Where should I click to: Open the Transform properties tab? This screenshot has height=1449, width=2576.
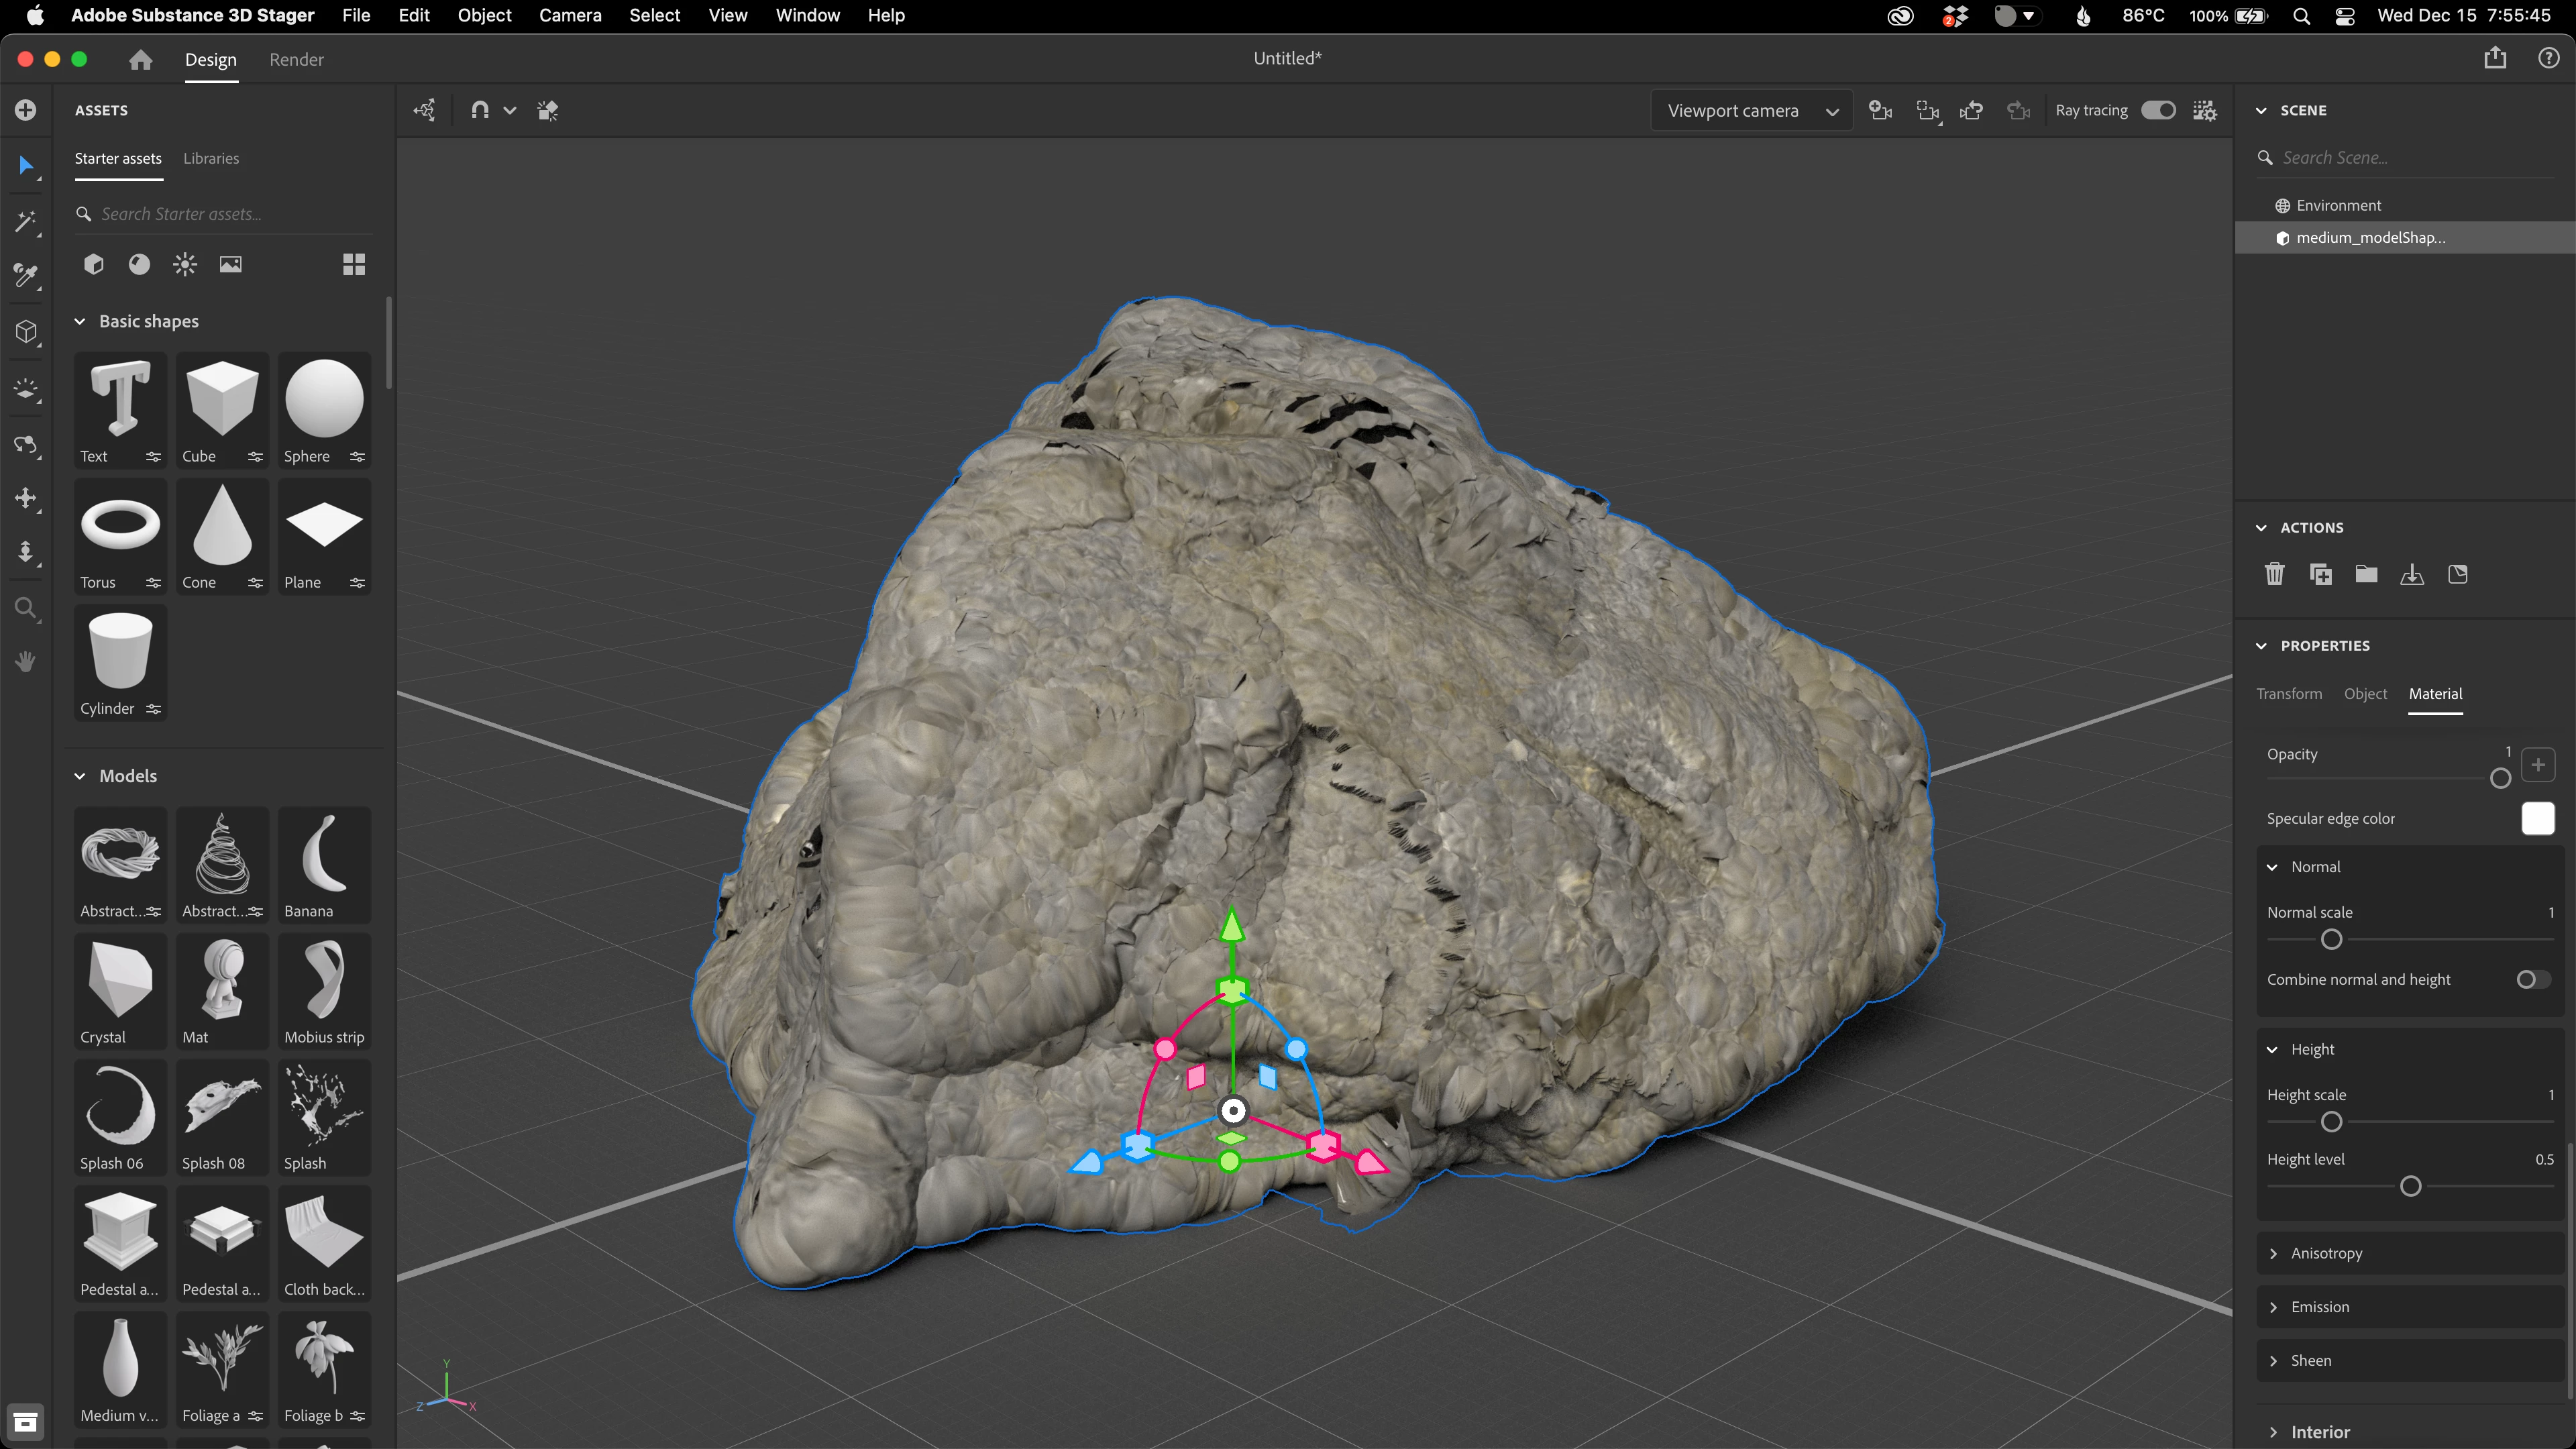(2289, 694)
